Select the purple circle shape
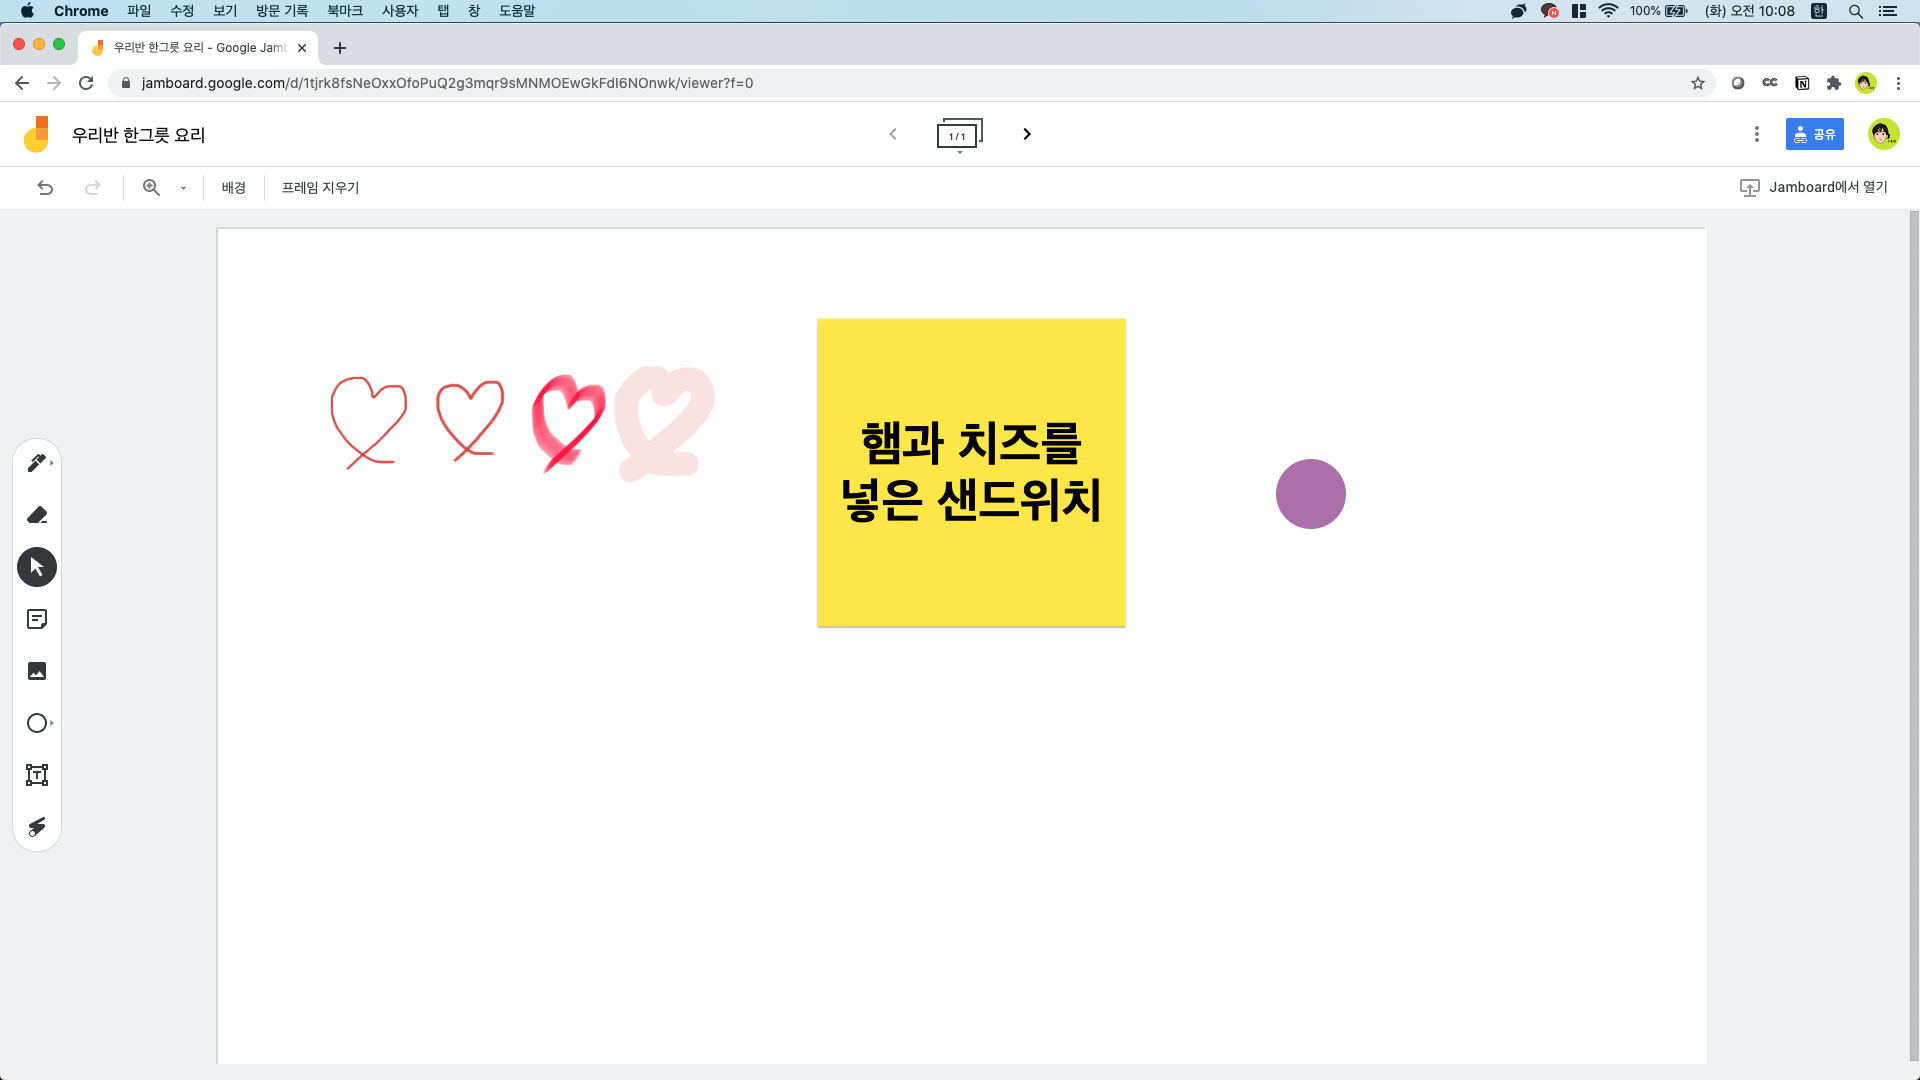Viewport: 1920px width, 1080px height. point(1310,494)
